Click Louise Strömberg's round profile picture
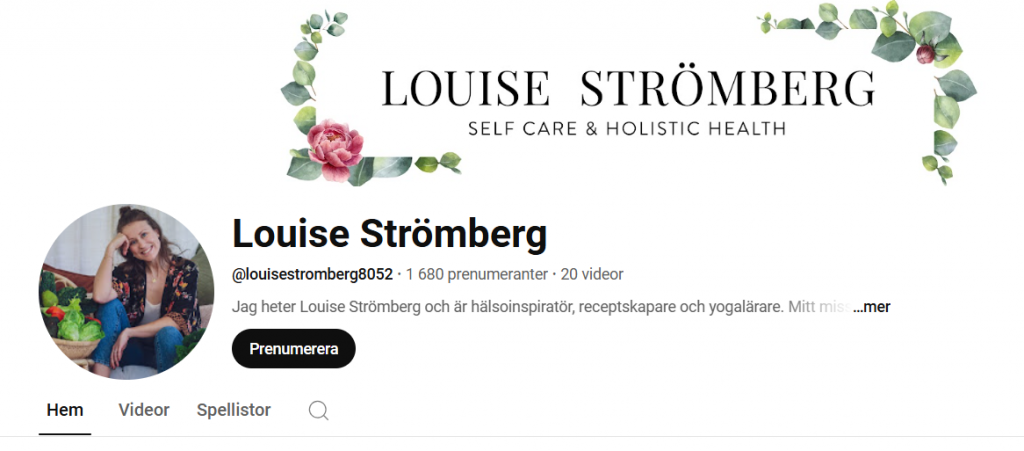 tap(126, 292)
